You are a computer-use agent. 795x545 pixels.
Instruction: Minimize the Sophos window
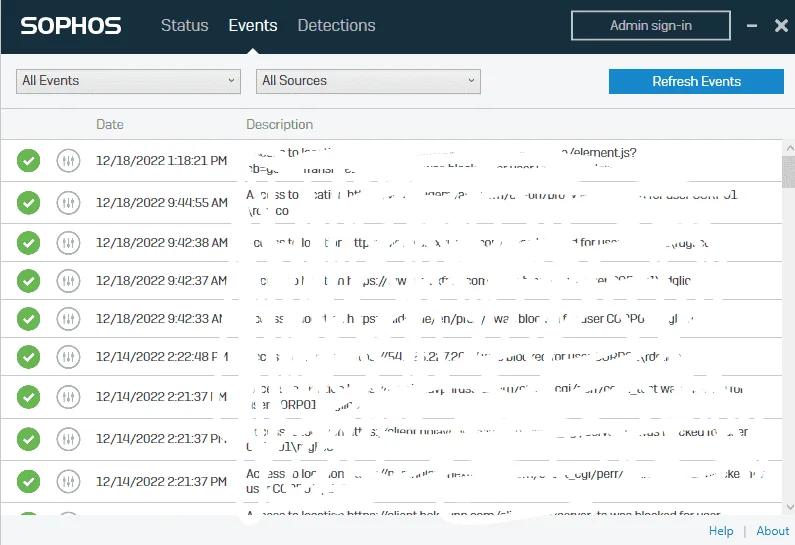click(752, 25)
